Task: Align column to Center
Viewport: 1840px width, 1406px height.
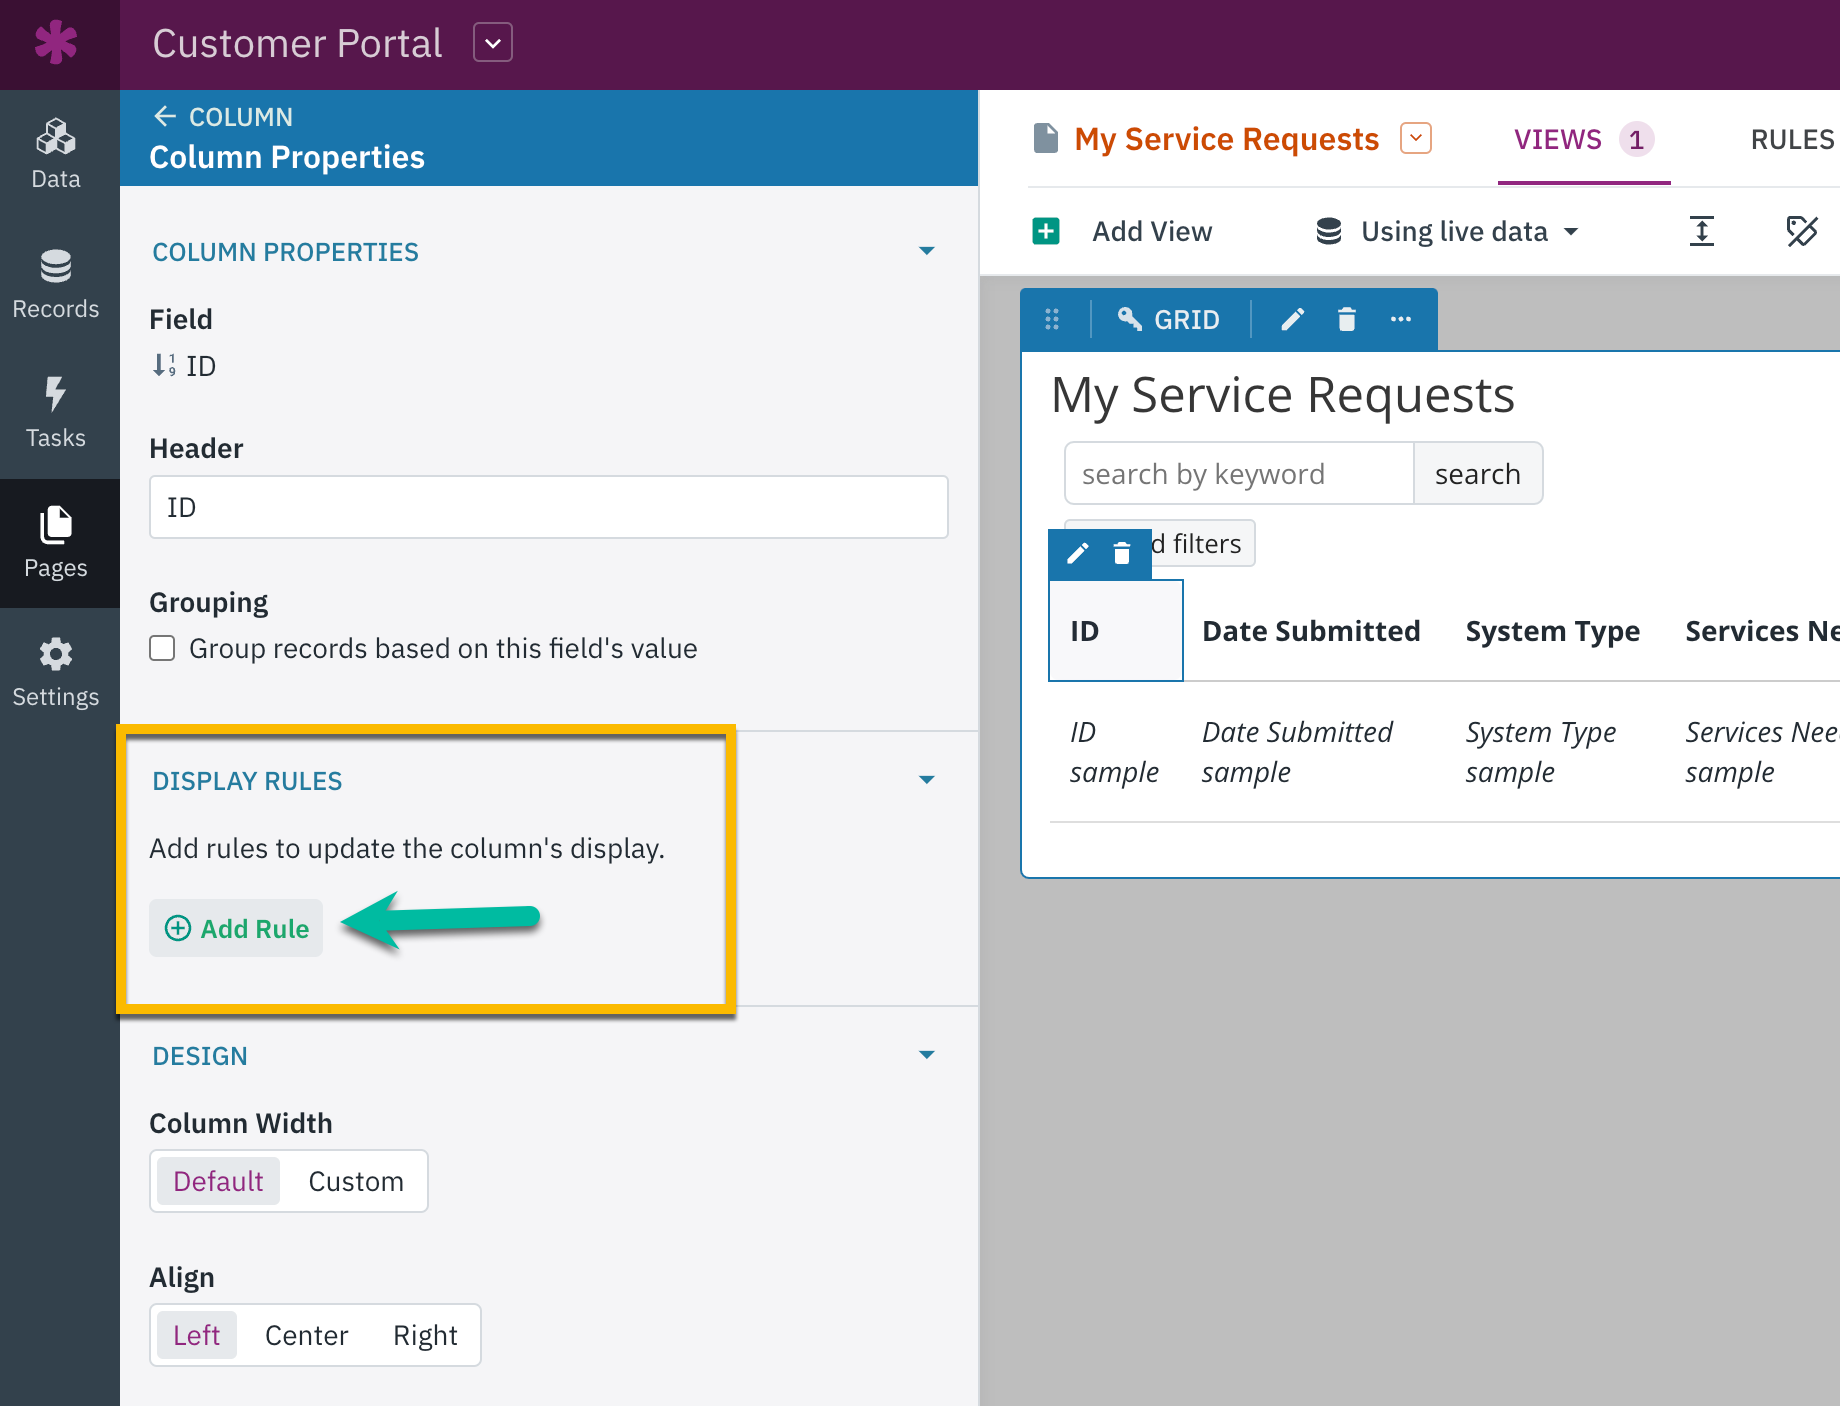Action: tap(306, 1336)
